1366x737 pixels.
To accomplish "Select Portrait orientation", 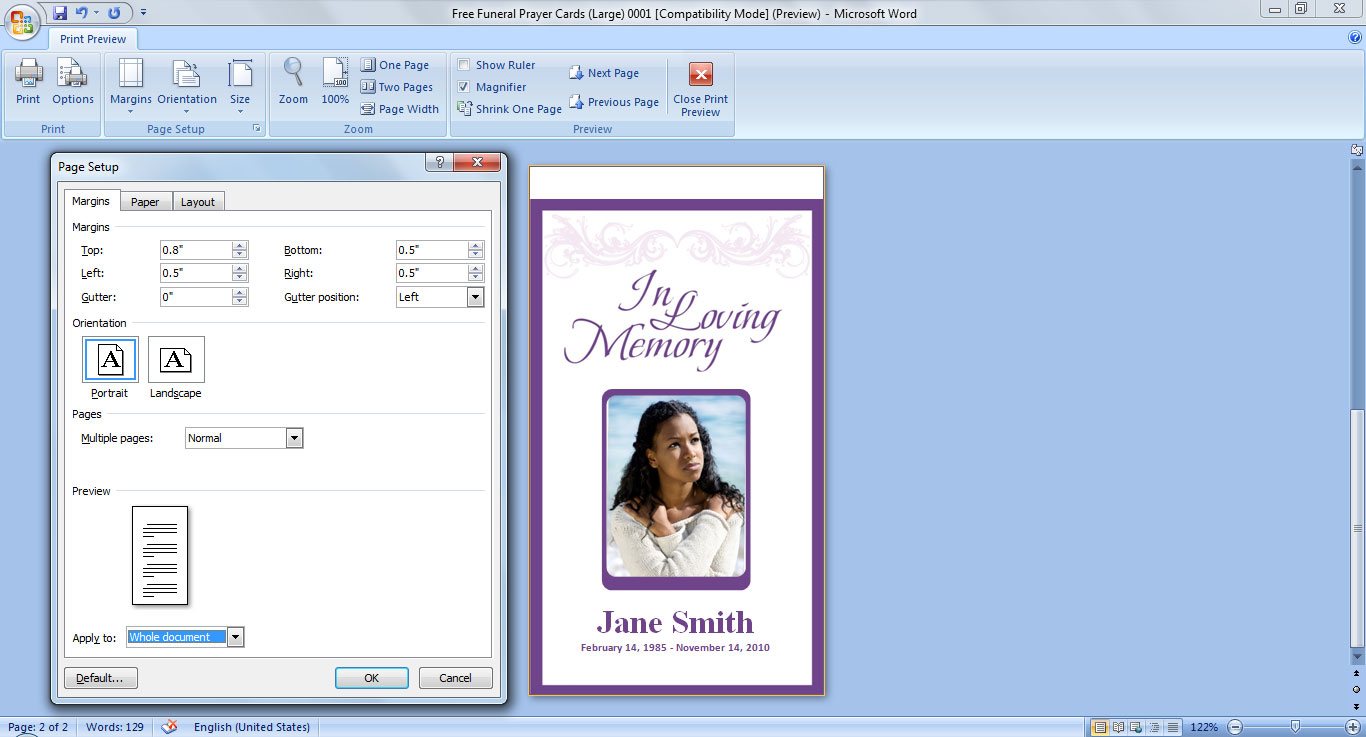I will pos(110,368).
